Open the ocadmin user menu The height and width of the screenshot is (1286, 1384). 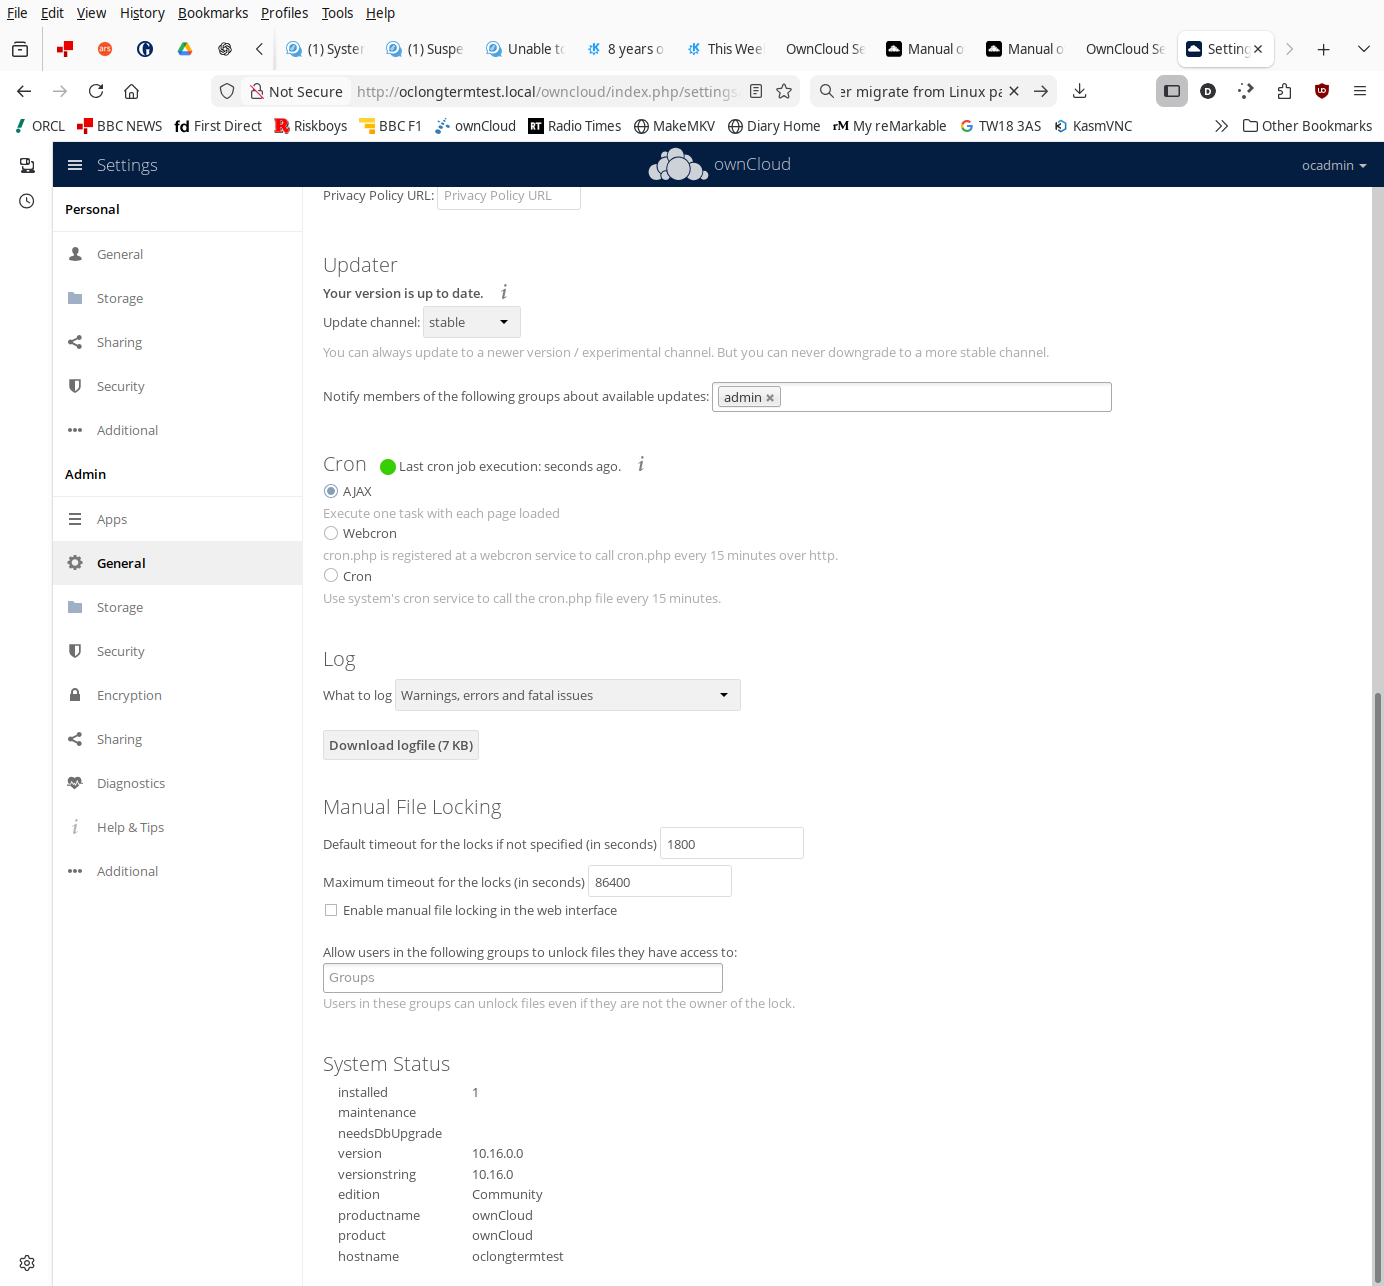tap(1333, 165)
